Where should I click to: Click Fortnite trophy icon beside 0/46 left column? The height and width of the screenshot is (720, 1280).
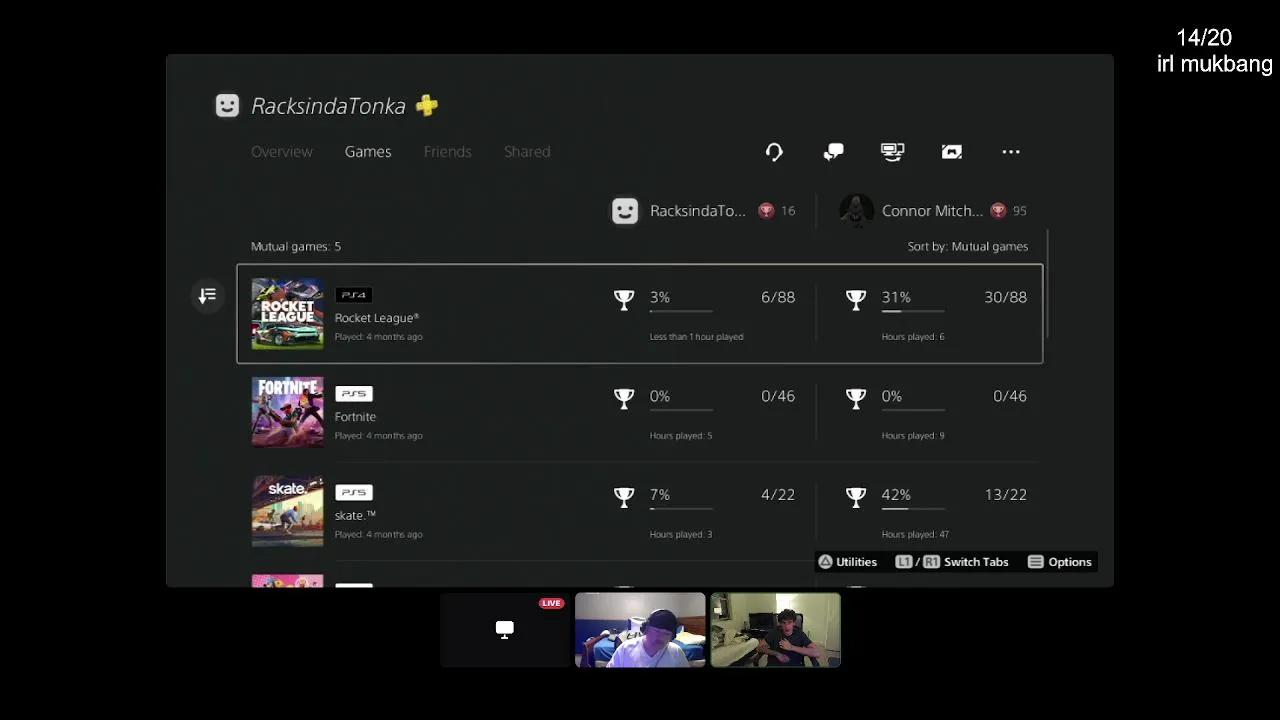[624, 398]
